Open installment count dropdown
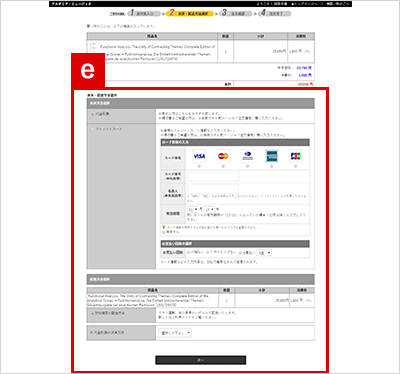The height and width of the screenshot is (374, 400). coord(264,253)
